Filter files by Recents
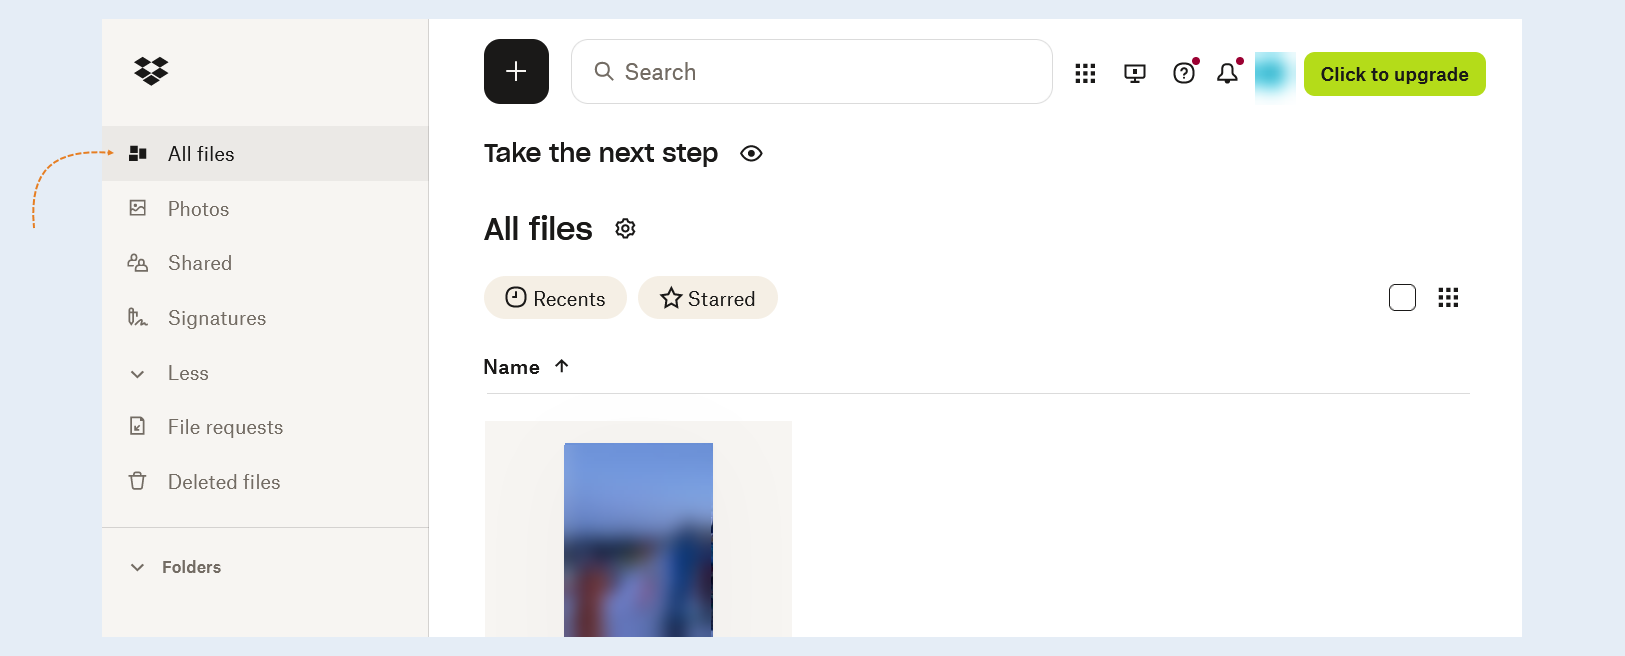Image resolution: width=1625 pixels, height=656 pixels. (x=555, y=298)
